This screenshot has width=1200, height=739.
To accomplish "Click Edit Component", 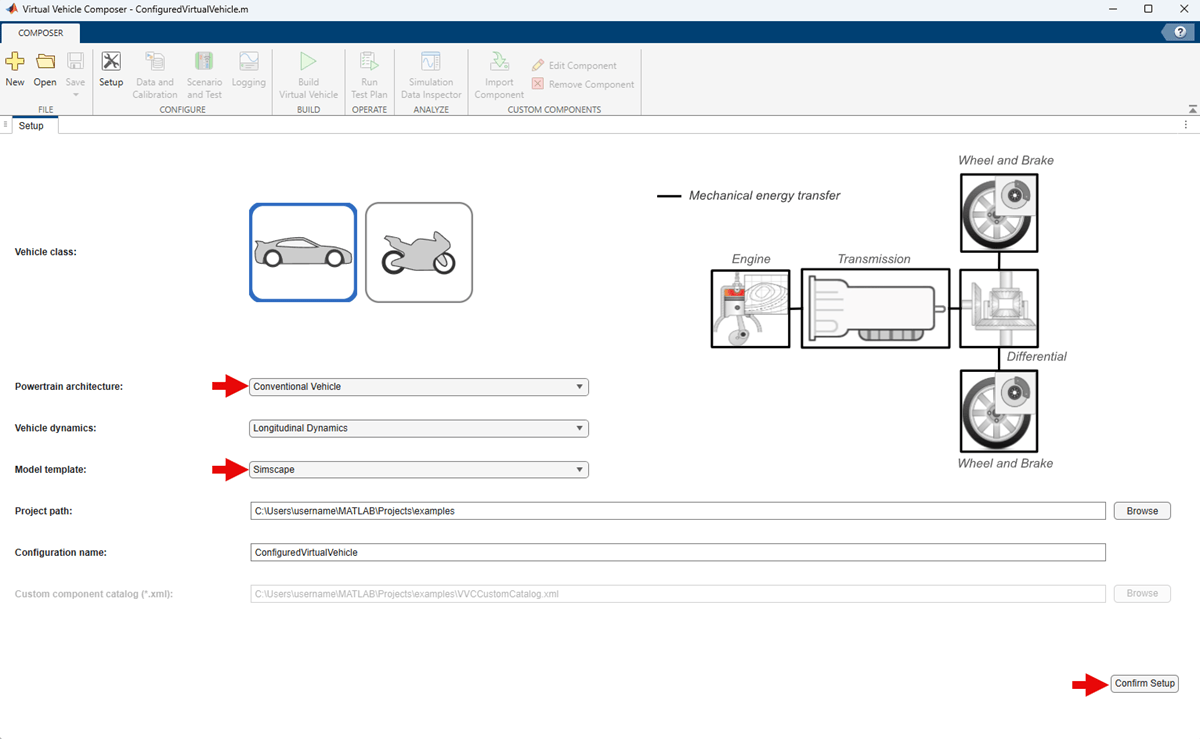I will 574,65.
